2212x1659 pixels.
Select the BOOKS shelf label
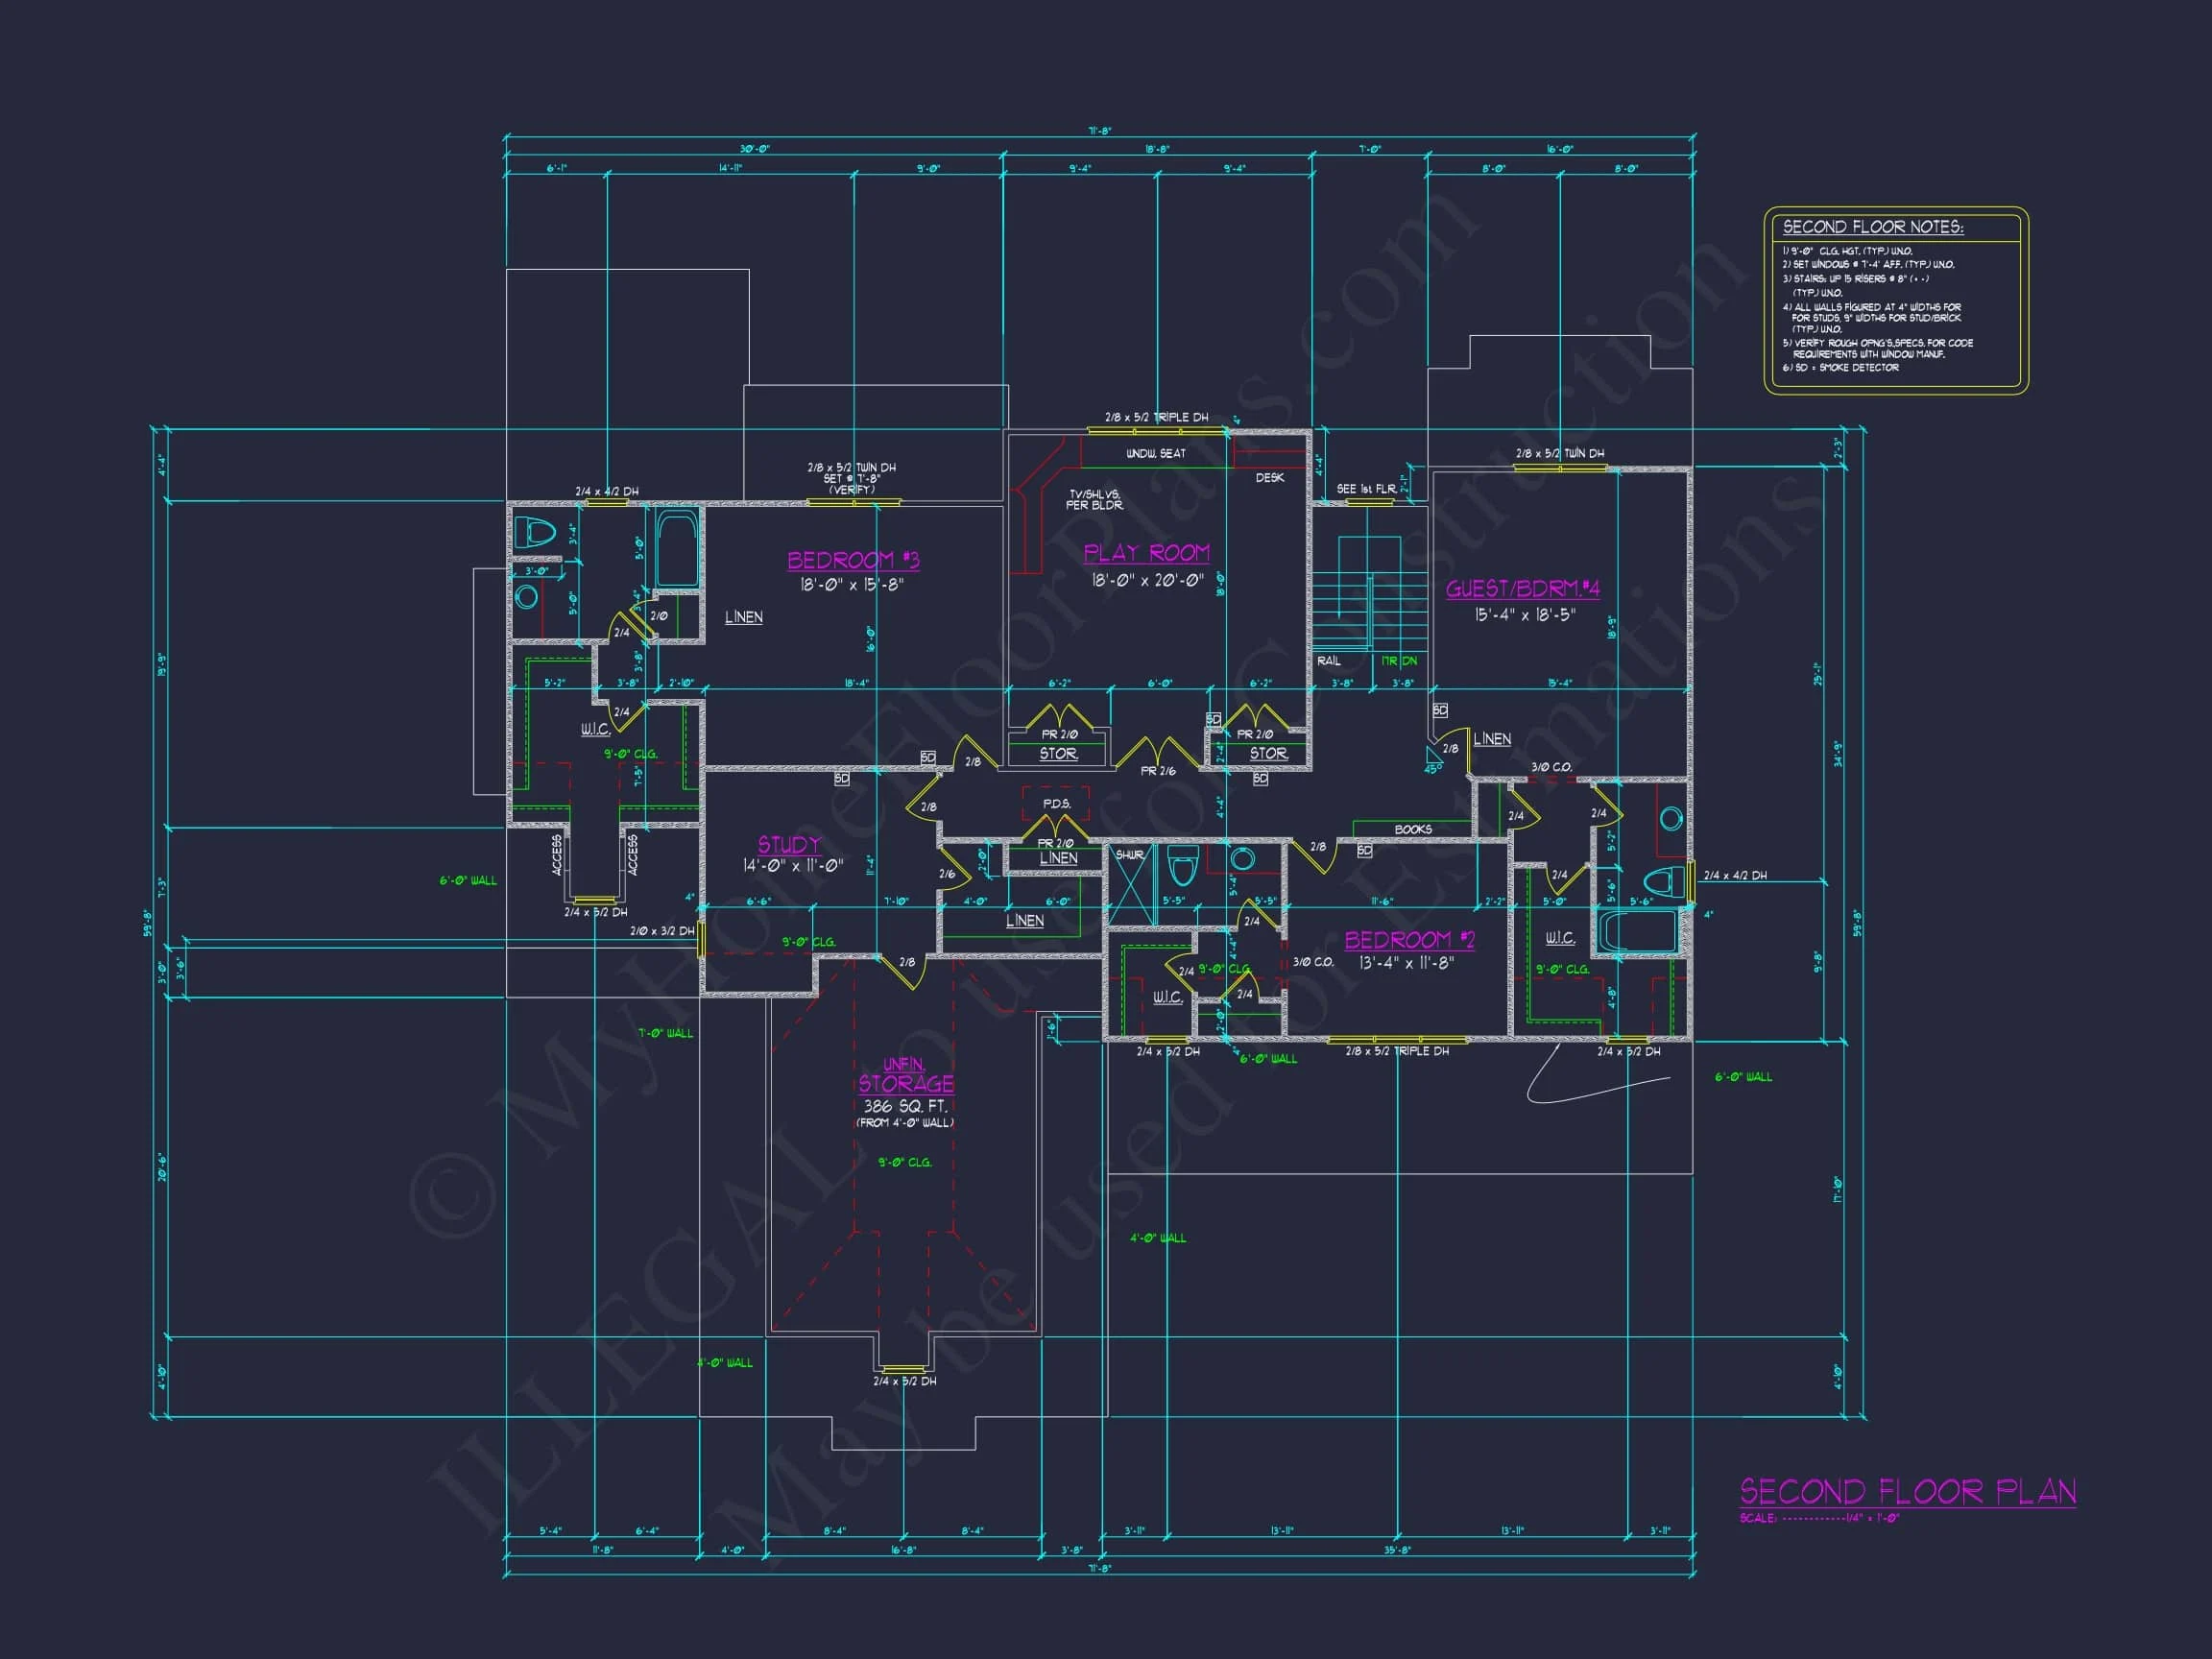[x=1412, y=829]
